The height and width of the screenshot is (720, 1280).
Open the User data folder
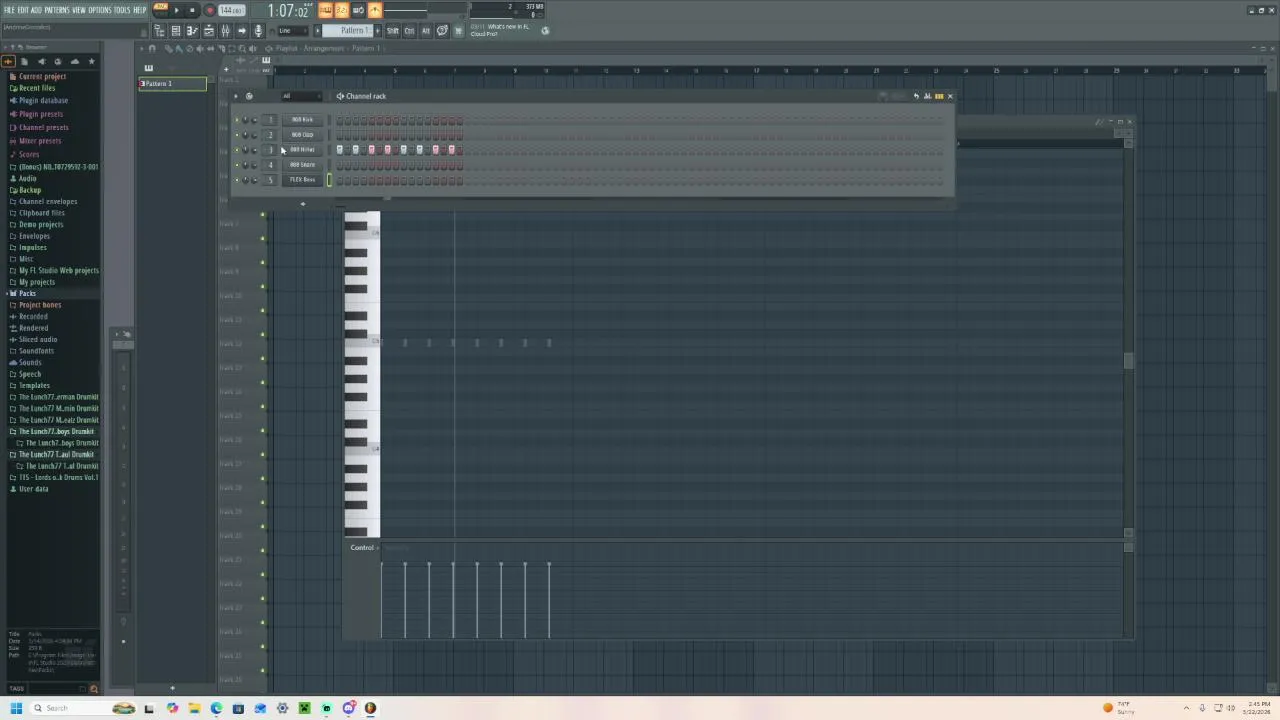click(33, 489)
